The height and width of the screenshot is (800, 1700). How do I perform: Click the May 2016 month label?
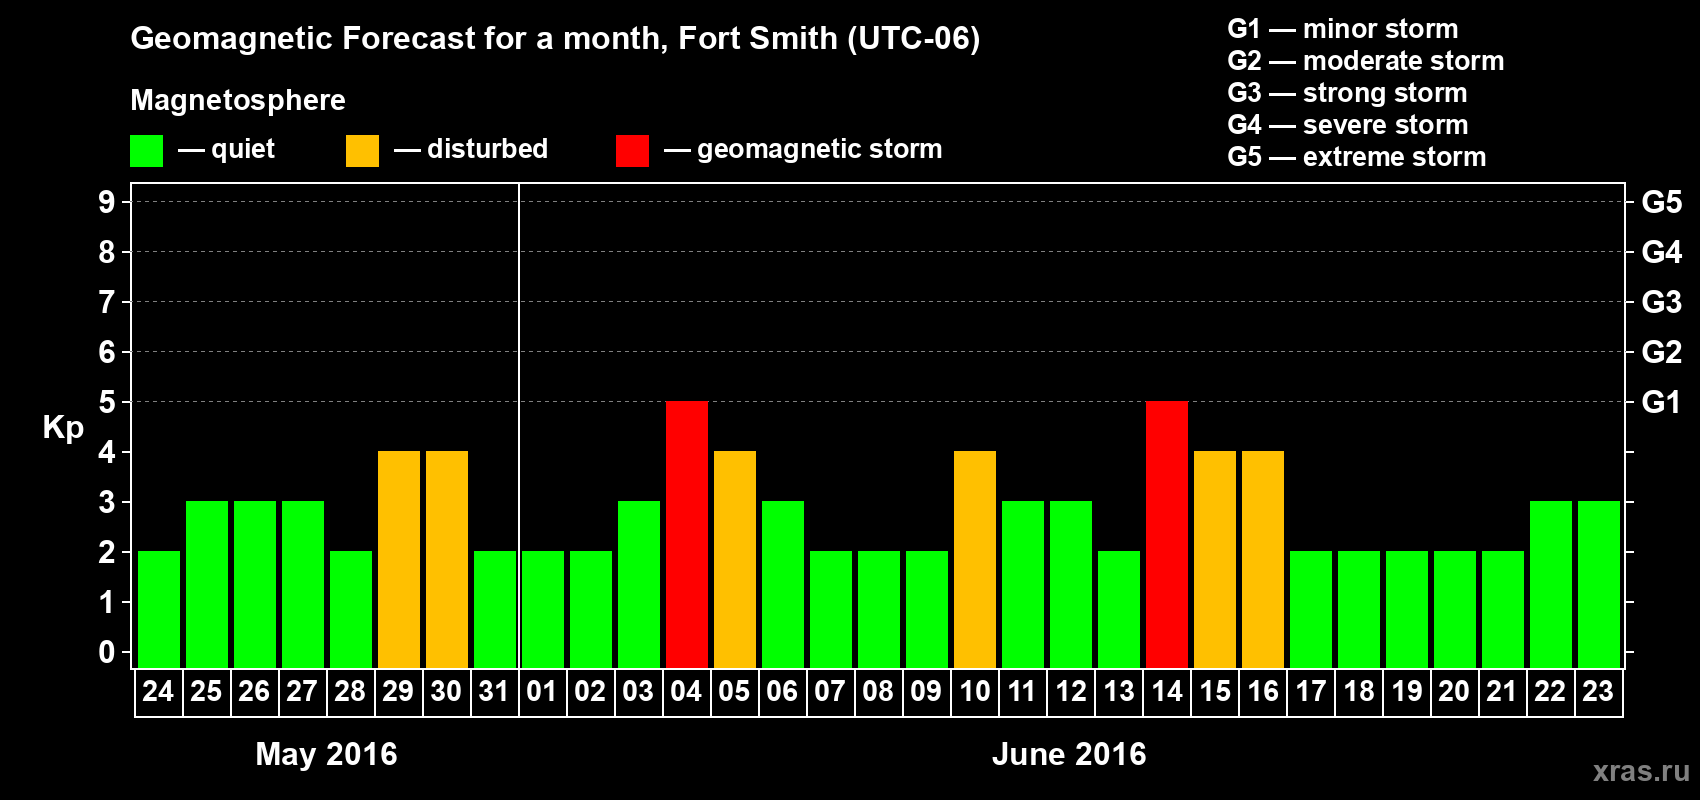tap(326, 754)
